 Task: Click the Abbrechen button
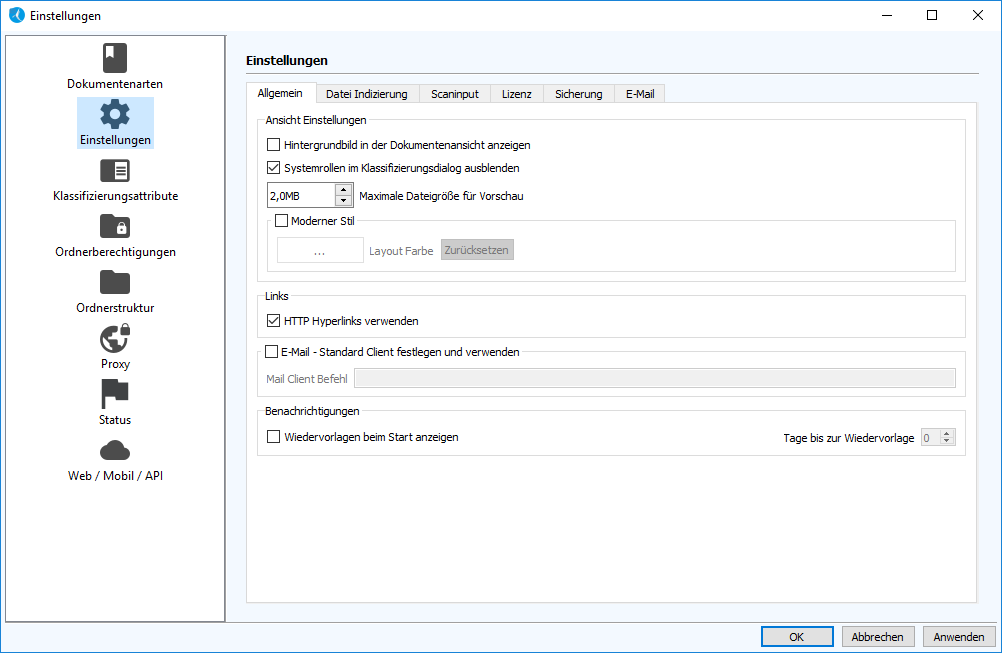pos(878,636)
